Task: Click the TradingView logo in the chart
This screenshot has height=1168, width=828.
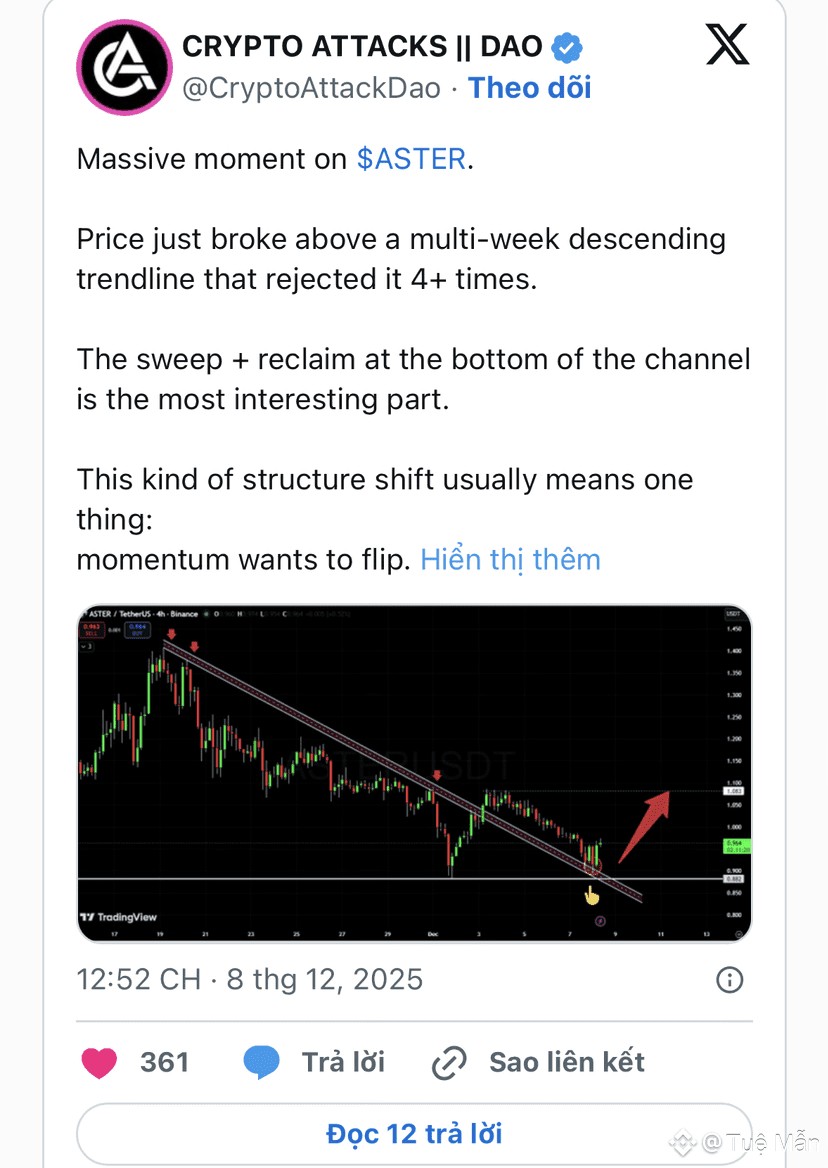Action: point(119,917)
